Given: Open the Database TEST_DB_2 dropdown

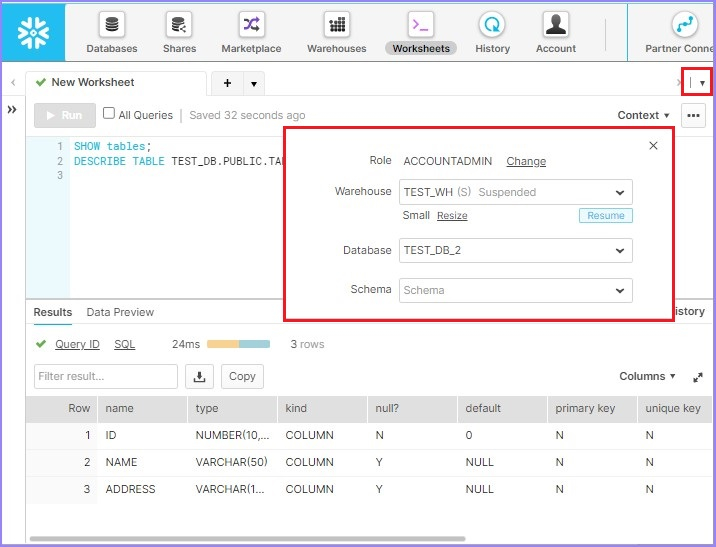Looking at the screenshot, I should tap(516, 250).
